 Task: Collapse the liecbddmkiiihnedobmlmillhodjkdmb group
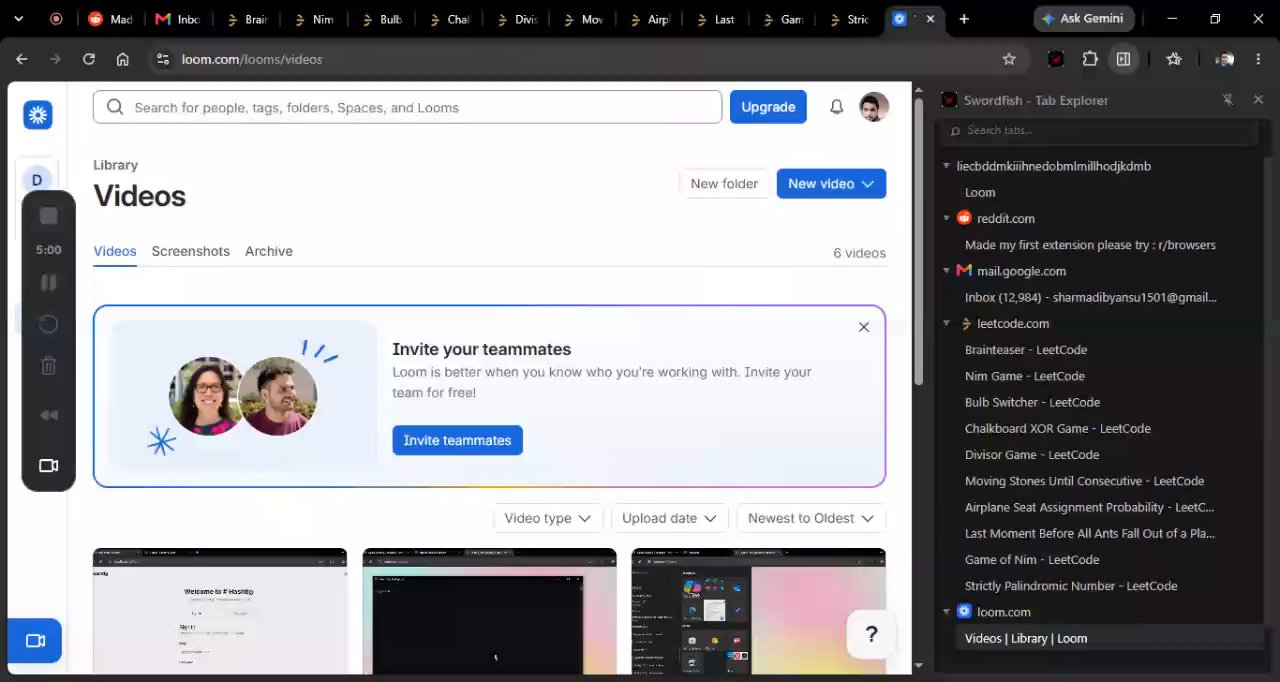pyautogui.click(x=947, y=166)
